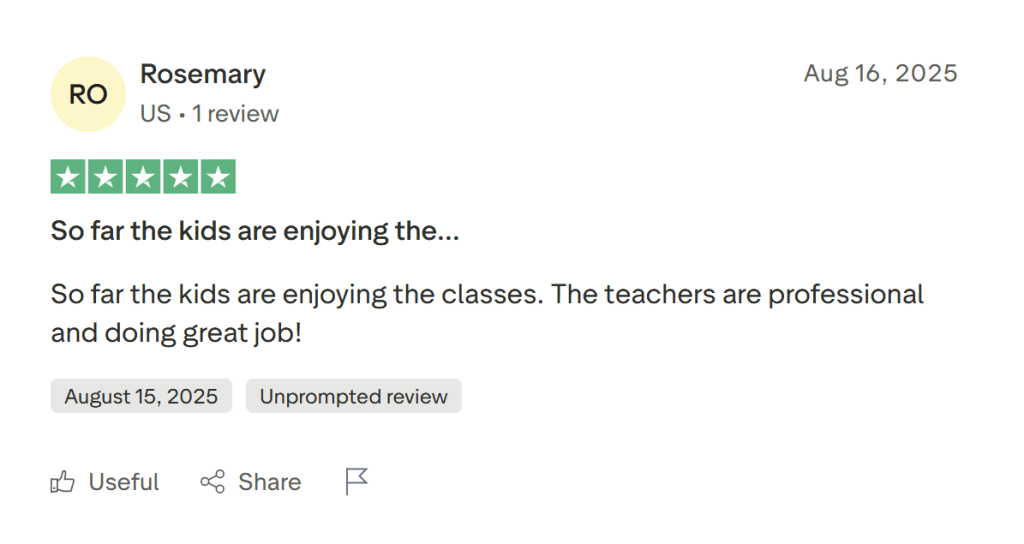This screenshot has width=1024, height=544.
Task: Click the second green star
Action: coord(105,177)
